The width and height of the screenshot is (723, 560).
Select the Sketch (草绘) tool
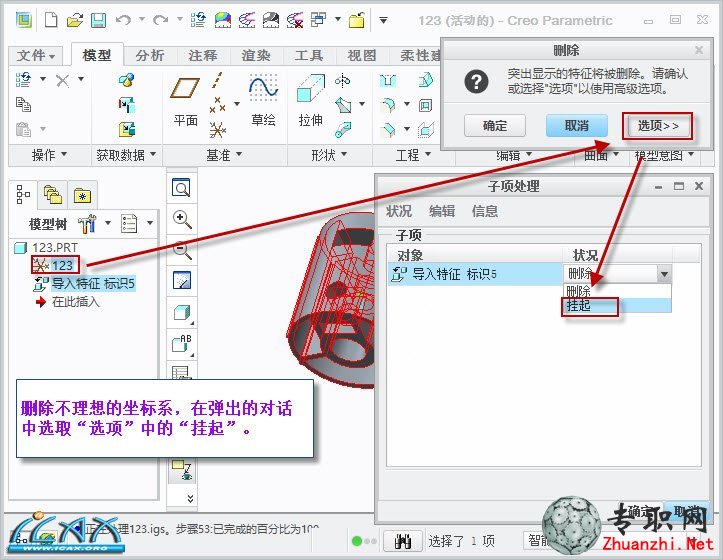click(x=263, y=100)
